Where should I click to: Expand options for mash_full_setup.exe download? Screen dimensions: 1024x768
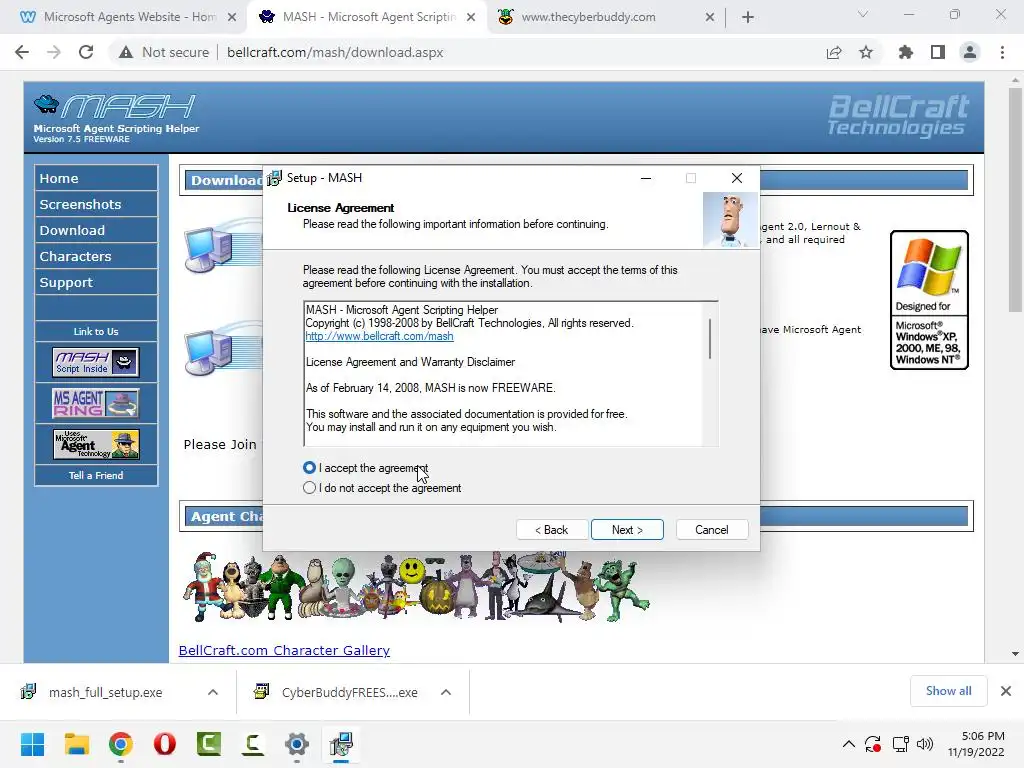(x=213, y=692)
